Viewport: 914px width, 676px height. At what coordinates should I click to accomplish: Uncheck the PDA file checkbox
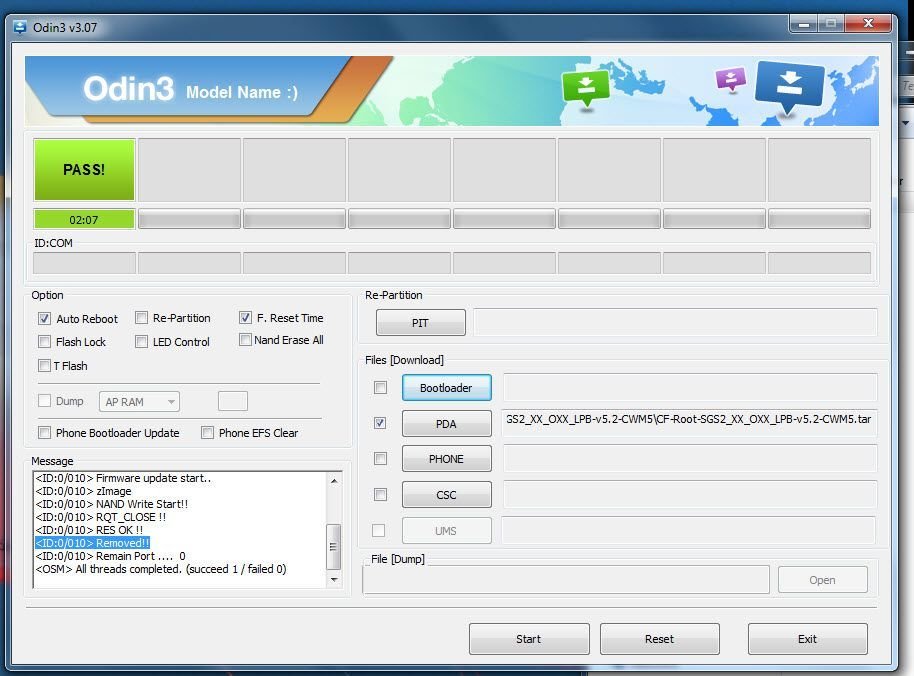coord(380,423)
